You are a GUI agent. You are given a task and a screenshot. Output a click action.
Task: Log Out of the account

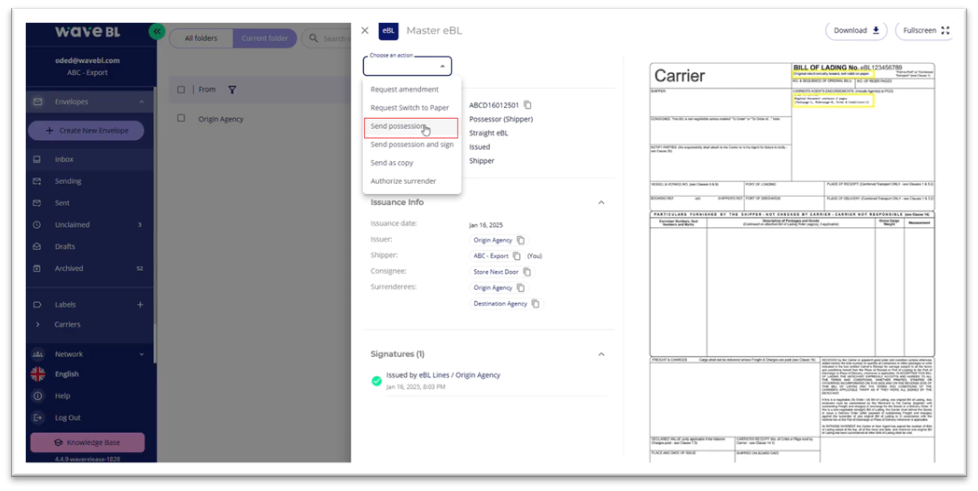pyautogui.click(x=67, y=417)
